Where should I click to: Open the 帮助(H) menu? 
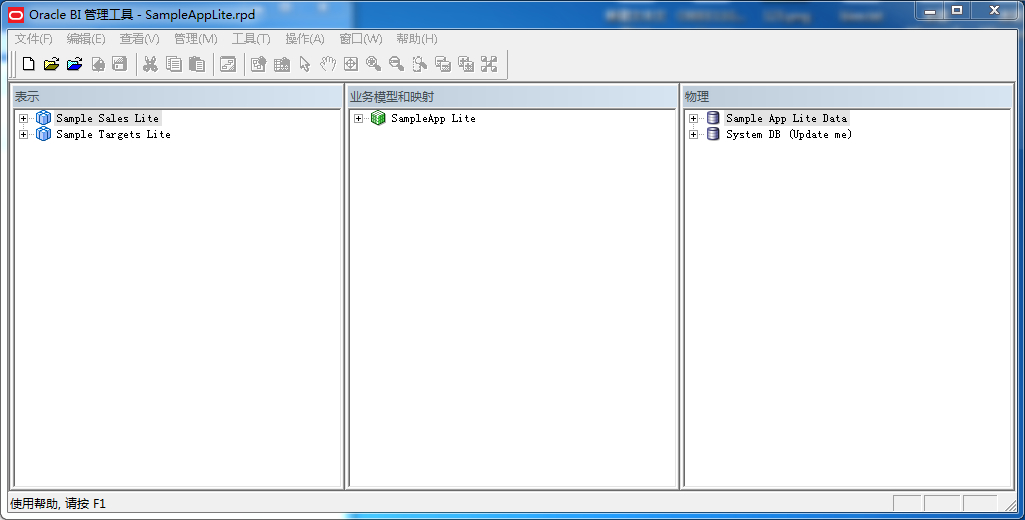pos(416,39)
